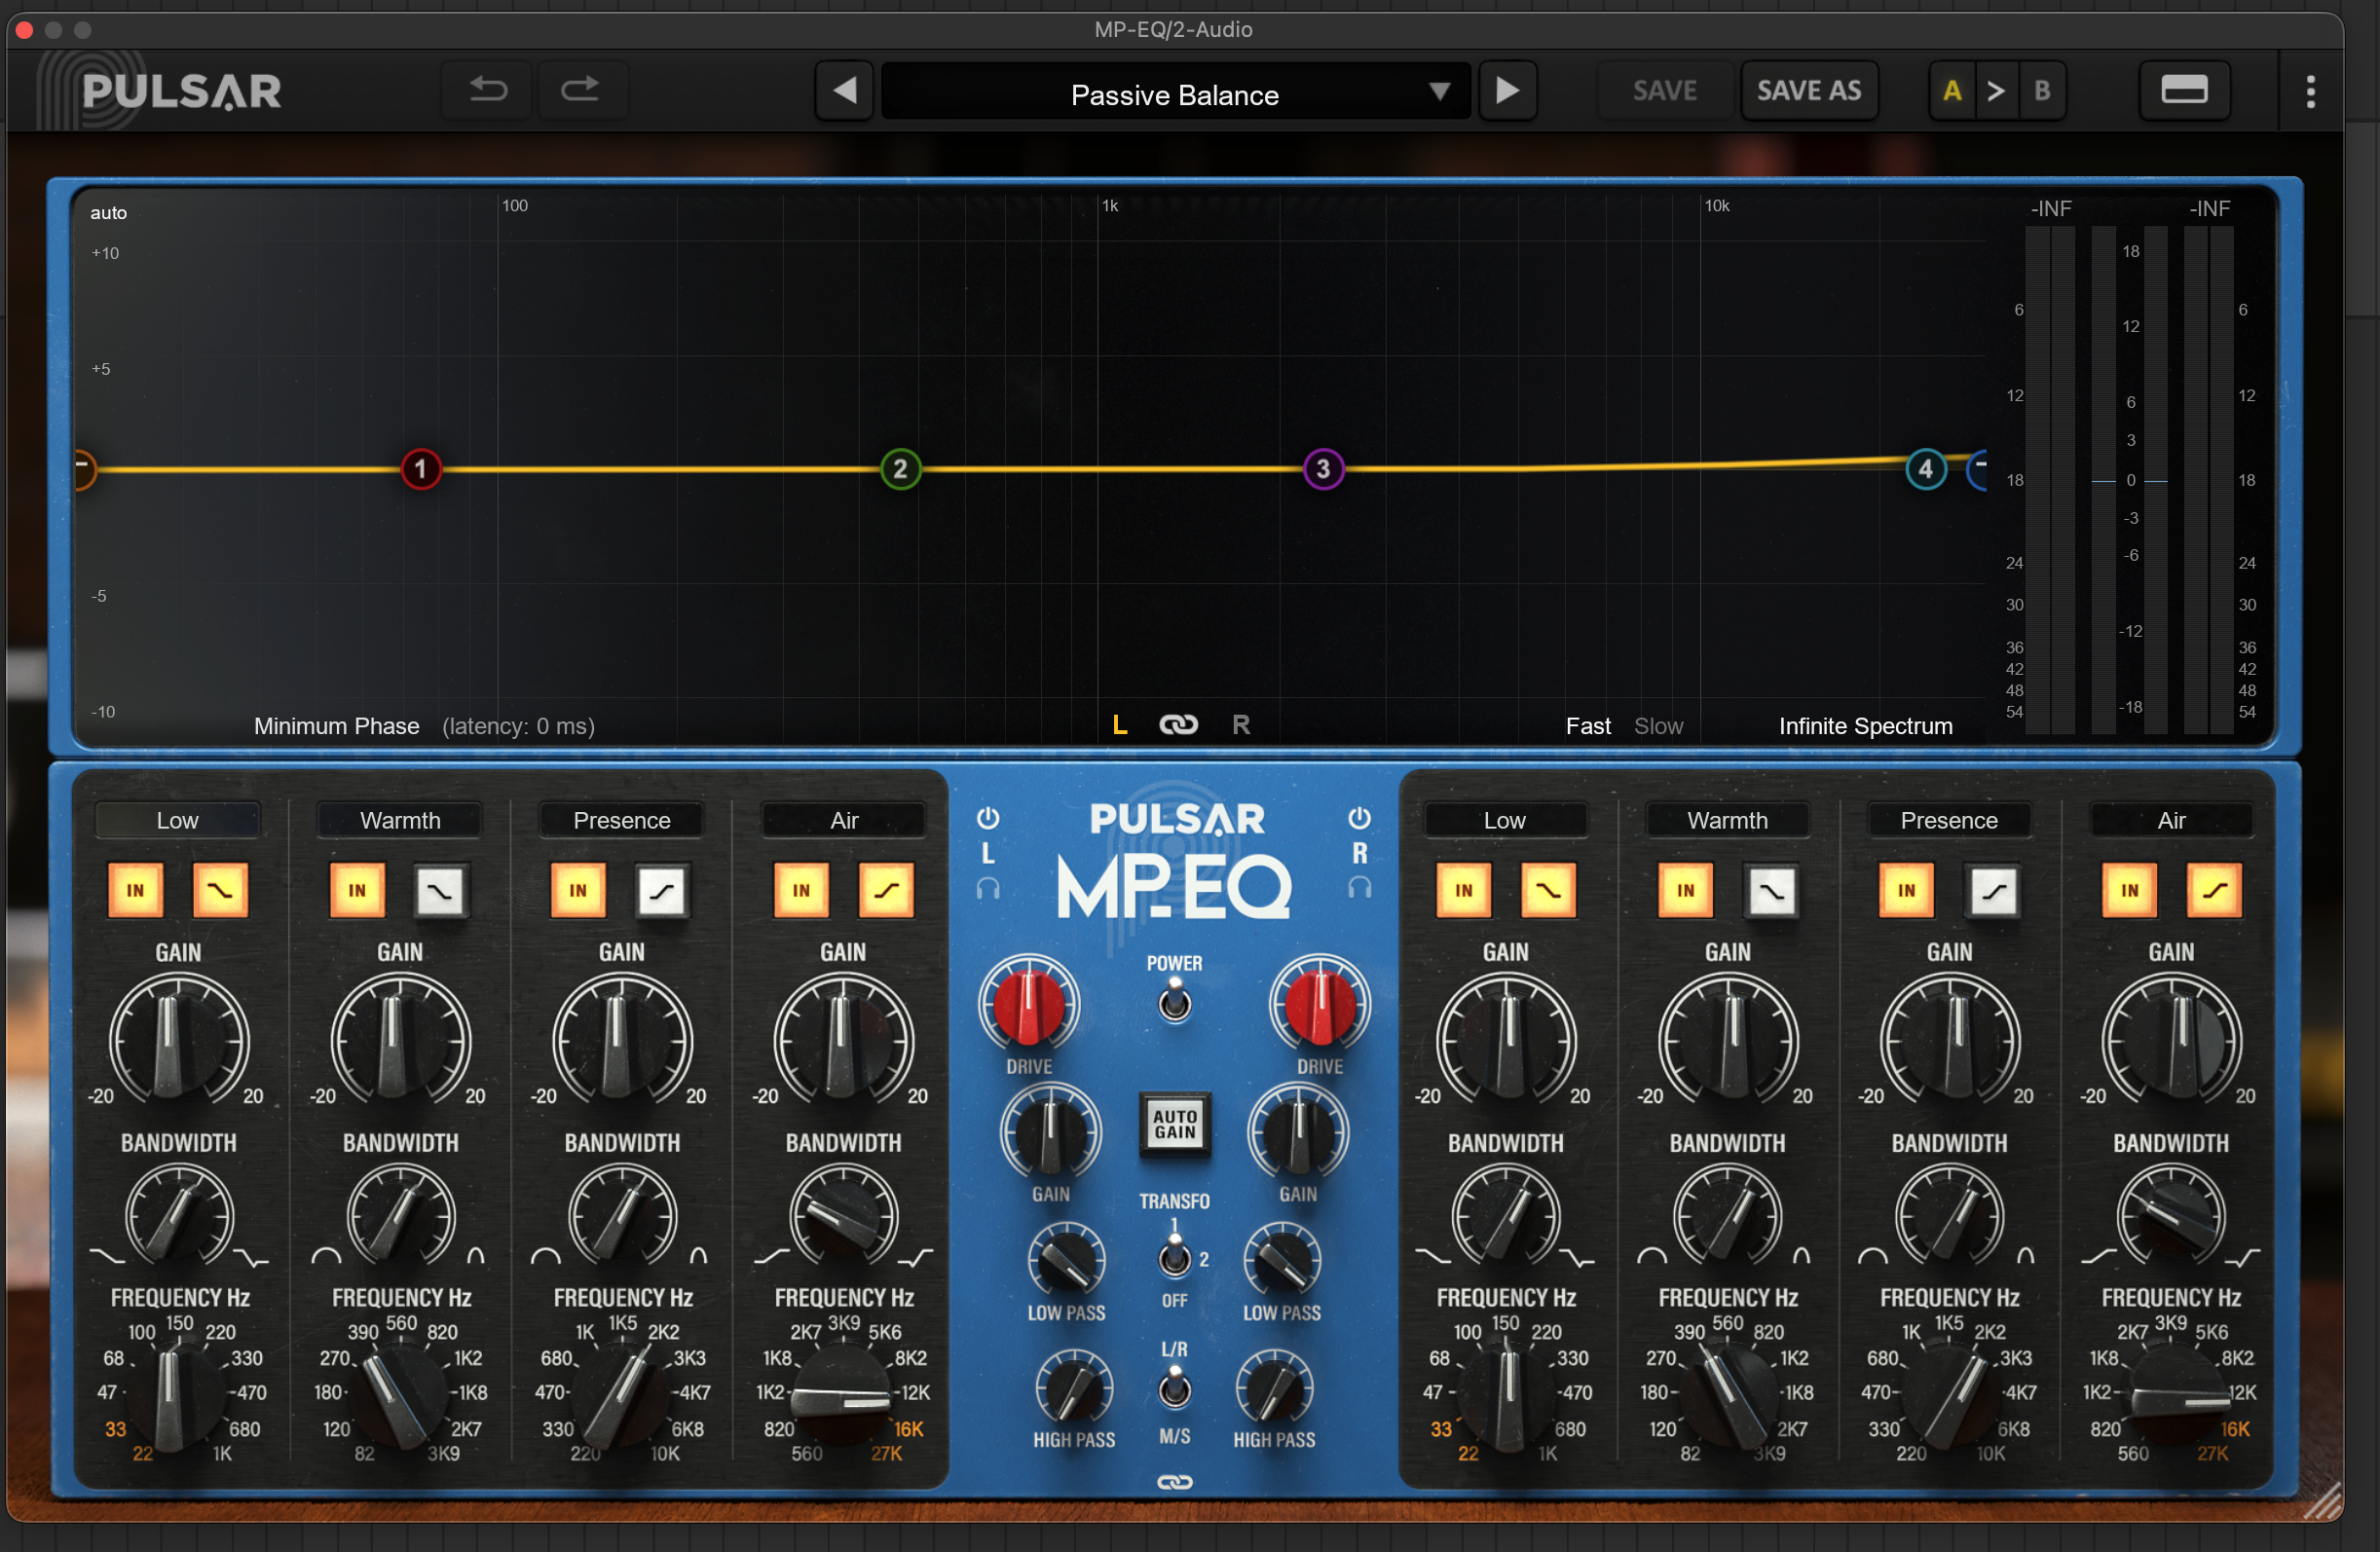
Task: Toggle IN on the left Warmth band
Action: [x=357, y=890]
